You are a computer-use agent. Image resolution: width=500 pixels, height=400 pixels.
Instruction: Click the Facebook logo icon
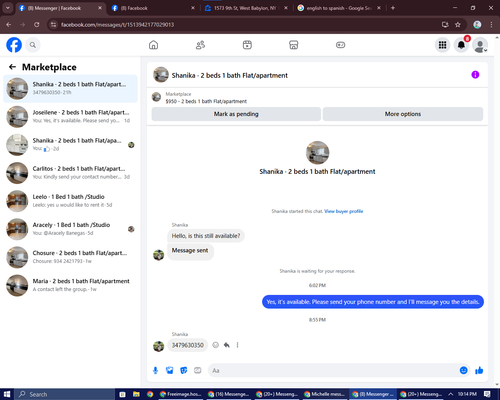tap(14, 45)
